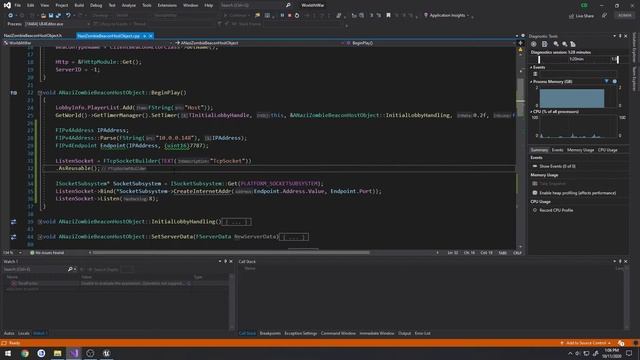Click the search magnifier in the title bar
The width and height of the screenshot is (640, 360).
coord(288,5)
